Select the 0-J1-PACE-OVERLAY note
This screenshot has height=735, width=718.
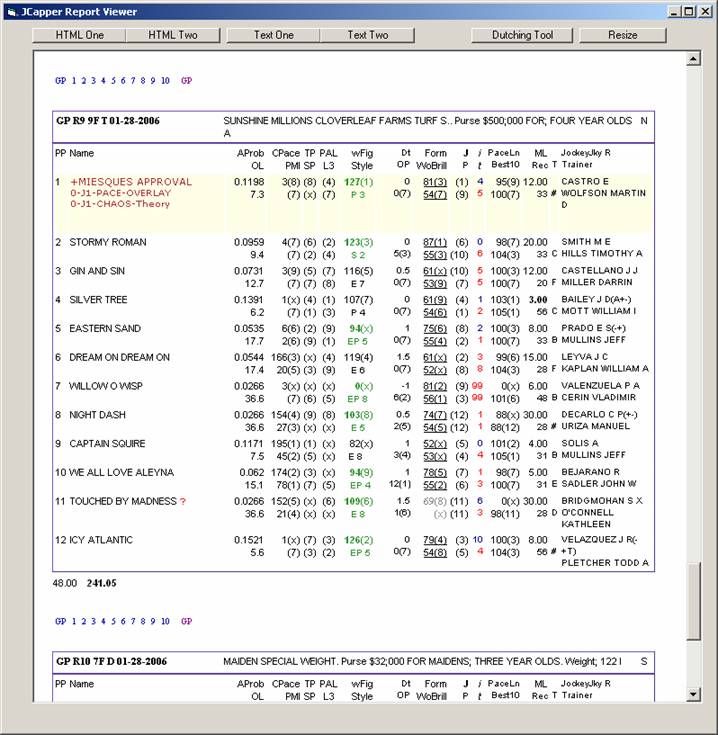(120, 193)
